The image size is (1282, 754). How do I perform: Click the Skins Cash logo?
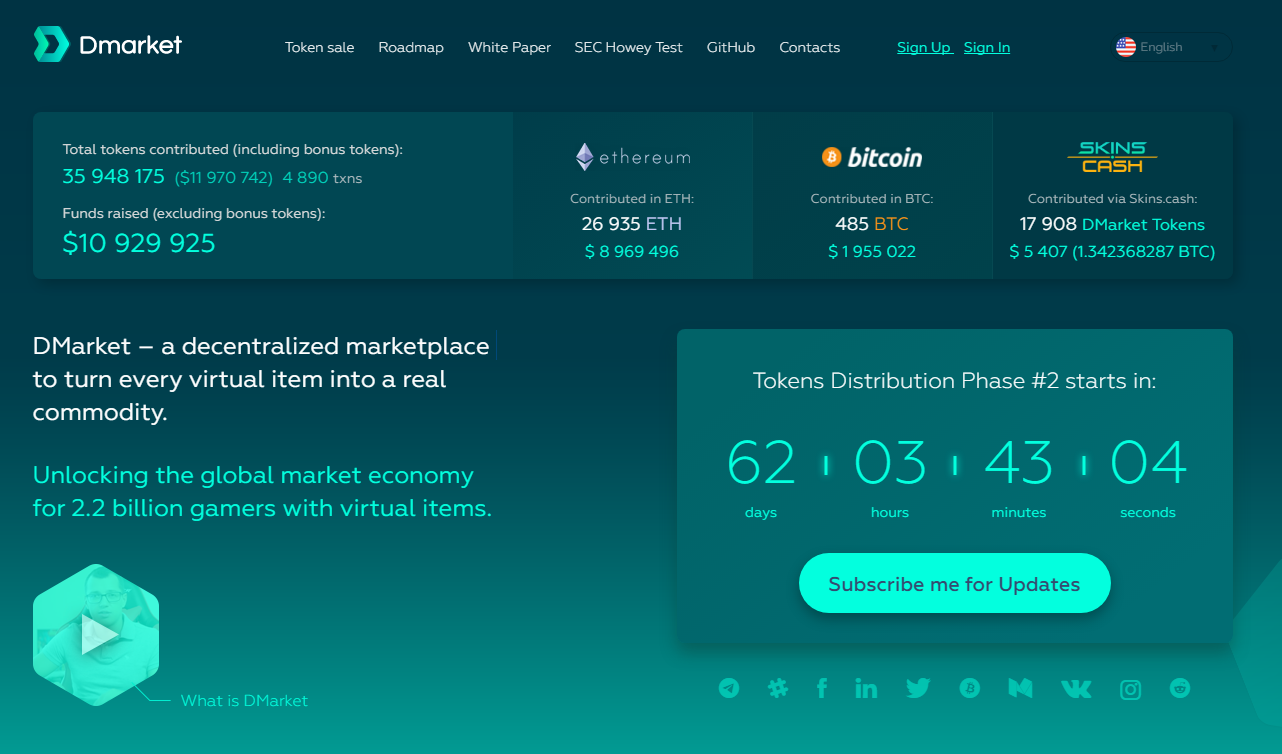coord(1112,156)
